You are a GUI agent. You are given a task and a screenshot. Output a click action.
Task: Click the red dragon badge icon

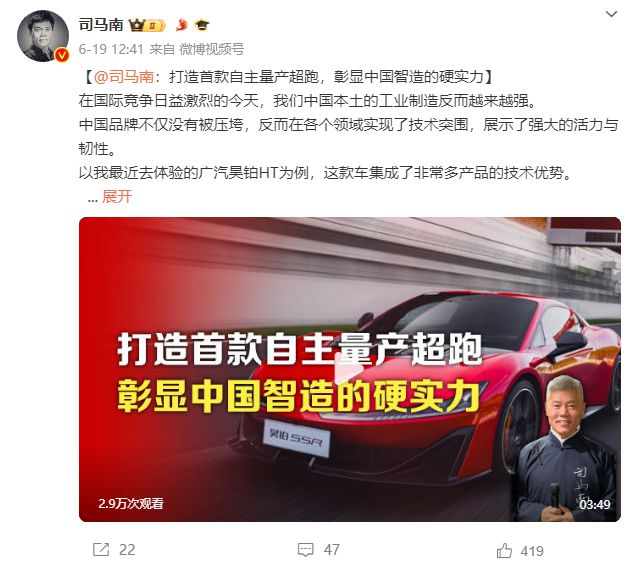182,25
